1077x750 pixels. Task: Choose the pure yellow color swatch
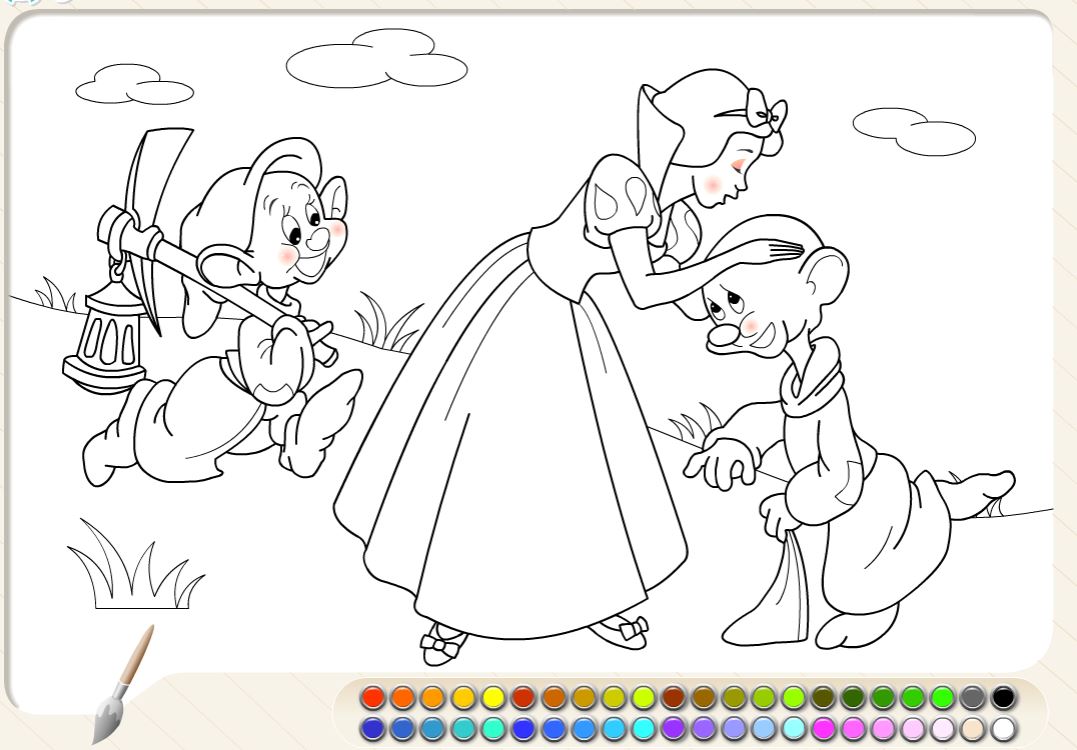[x=493, y=698]
